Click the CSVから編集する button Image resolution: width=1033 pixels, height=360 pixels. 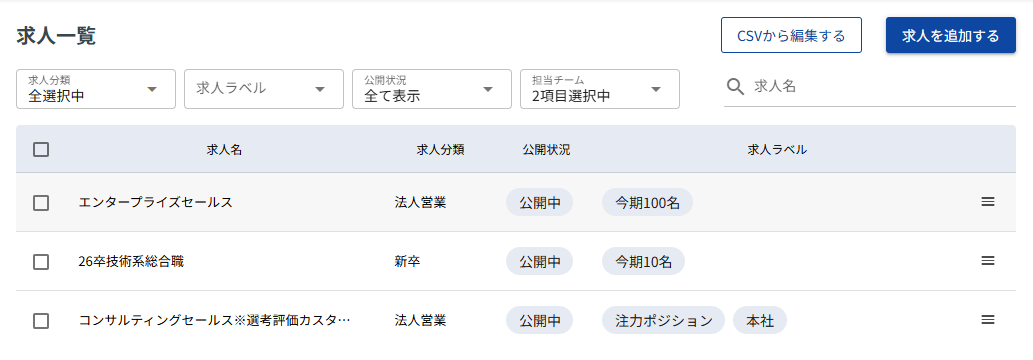pos(791,35)
